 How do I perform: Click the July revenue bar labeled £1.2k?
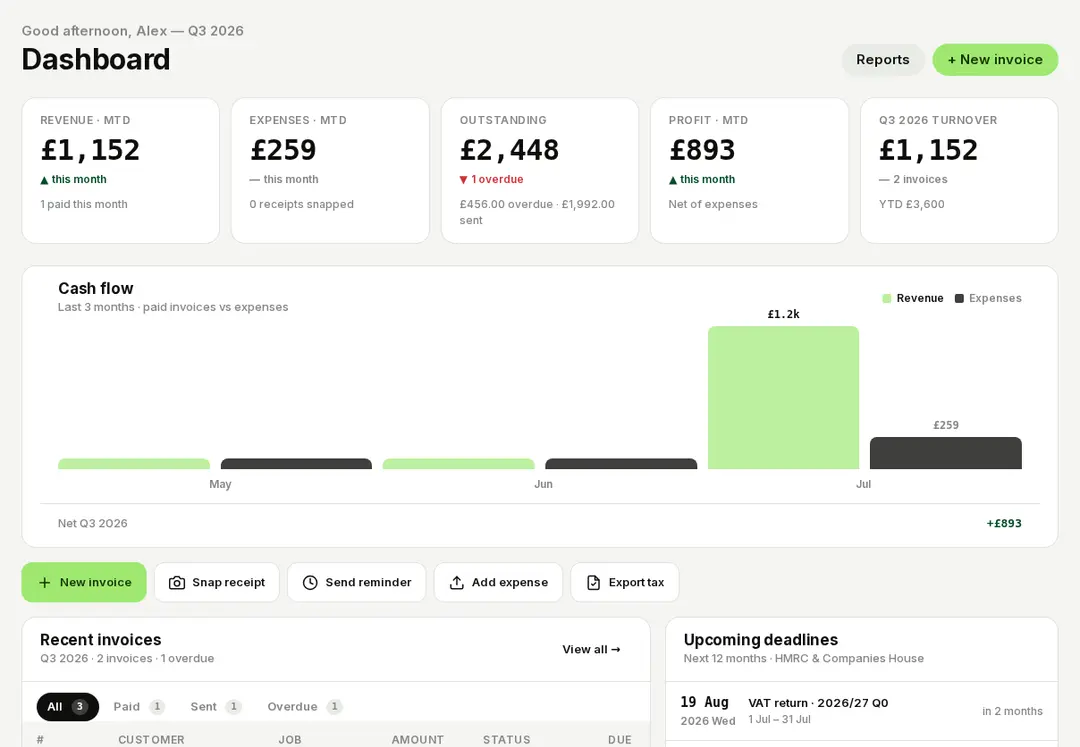click(783, 397)
